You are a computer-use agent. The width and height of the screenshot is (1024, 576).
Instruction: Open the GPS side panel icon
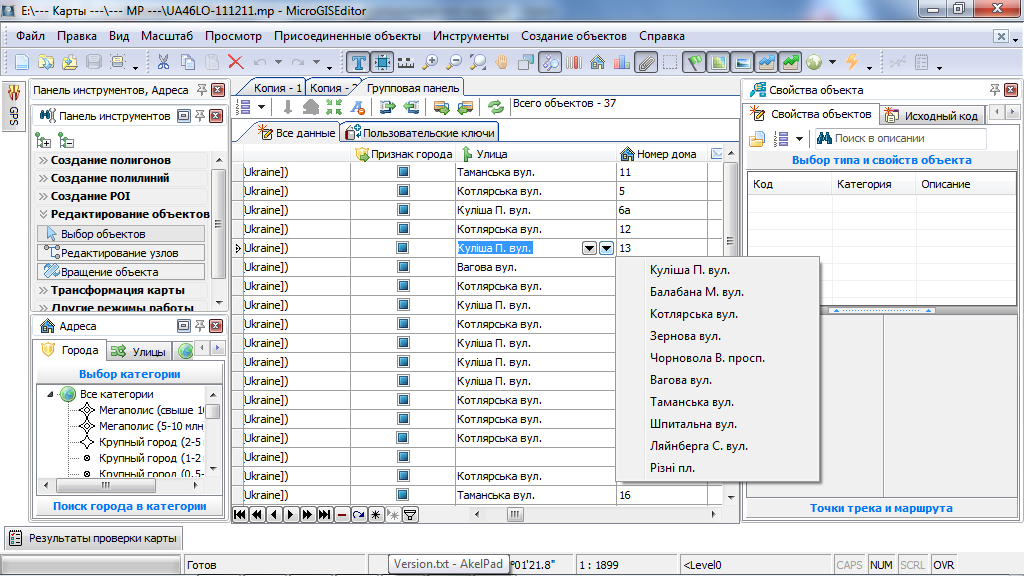(x=14, y=106)
